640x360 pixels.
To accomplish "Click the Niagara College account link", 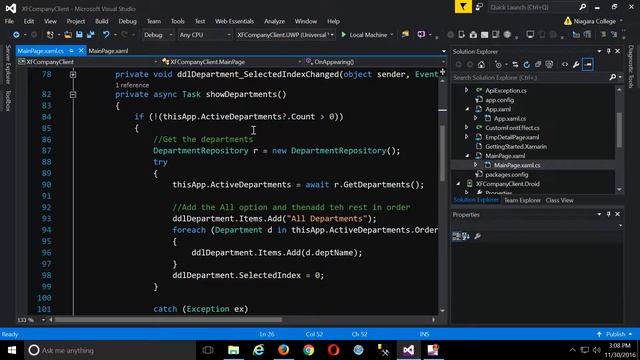I will tap(595, 21).
